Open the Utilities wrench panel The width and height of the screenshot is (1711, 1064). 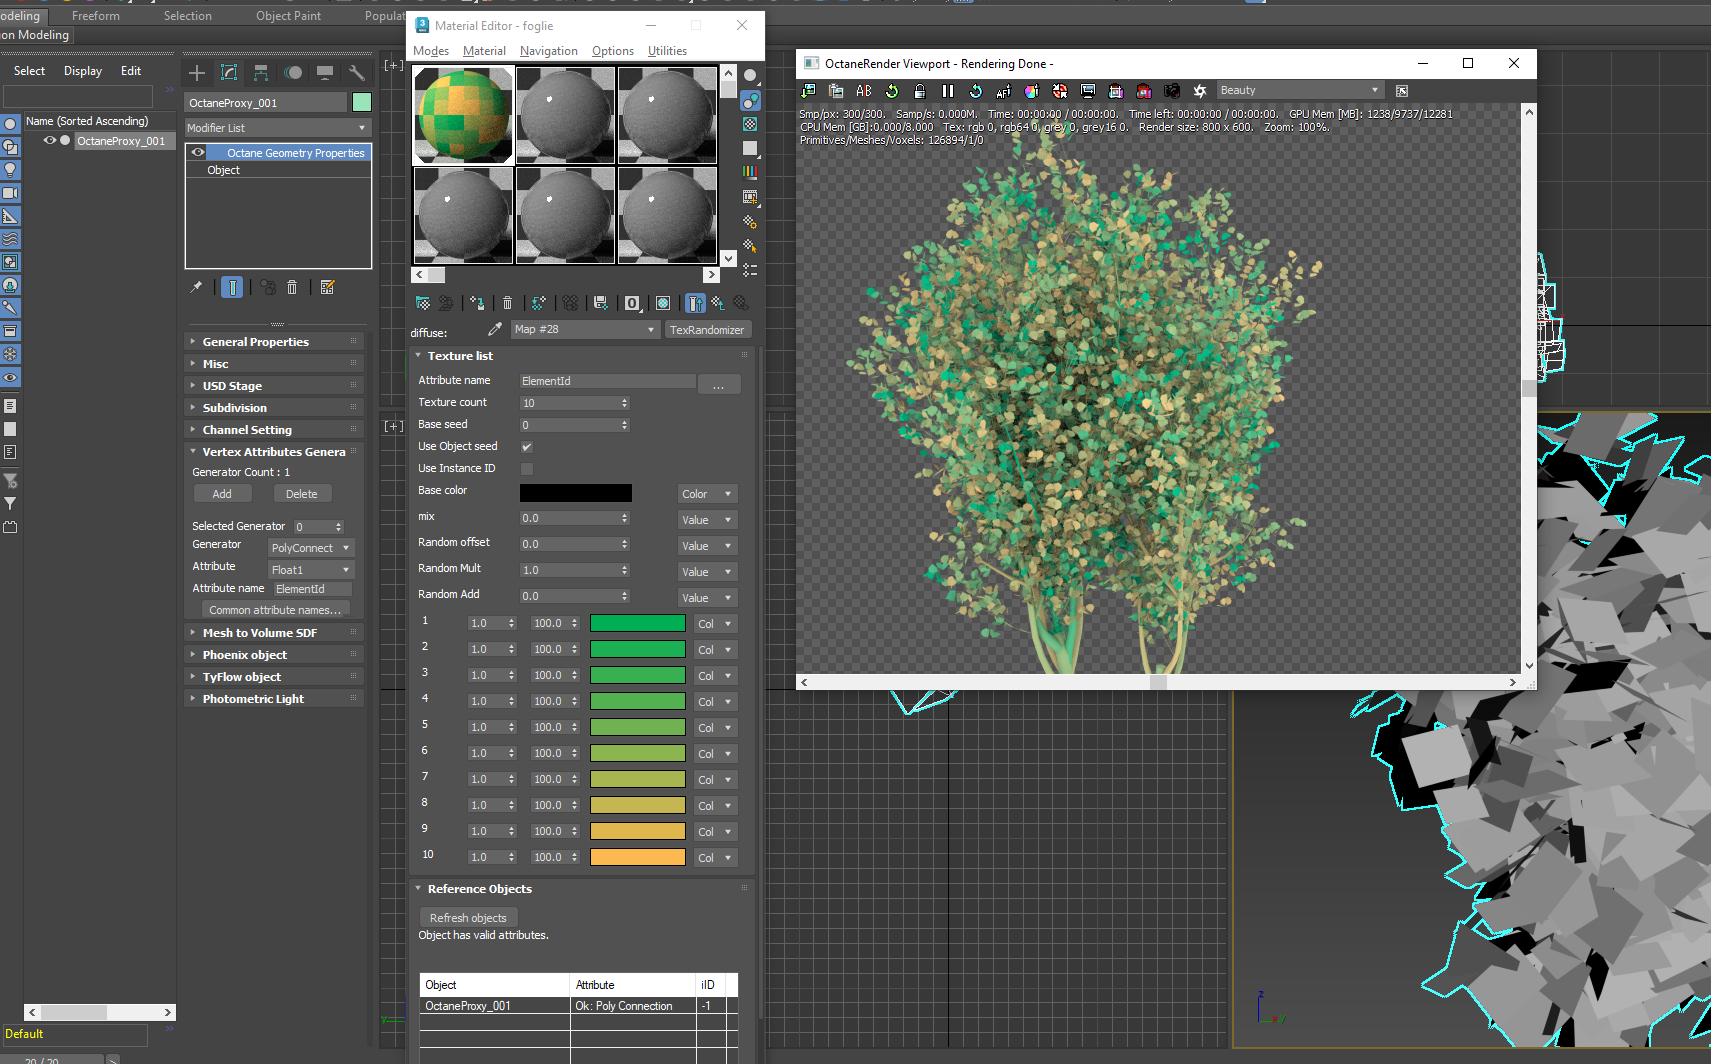pyautogui.click(x=357, y=72)
